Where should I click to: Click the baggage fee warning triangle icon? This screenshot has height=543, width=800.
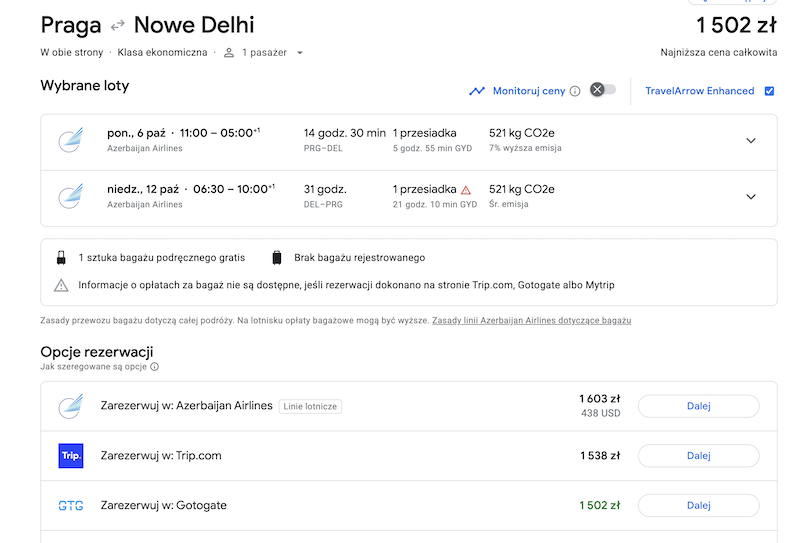[x=61, y=285]
